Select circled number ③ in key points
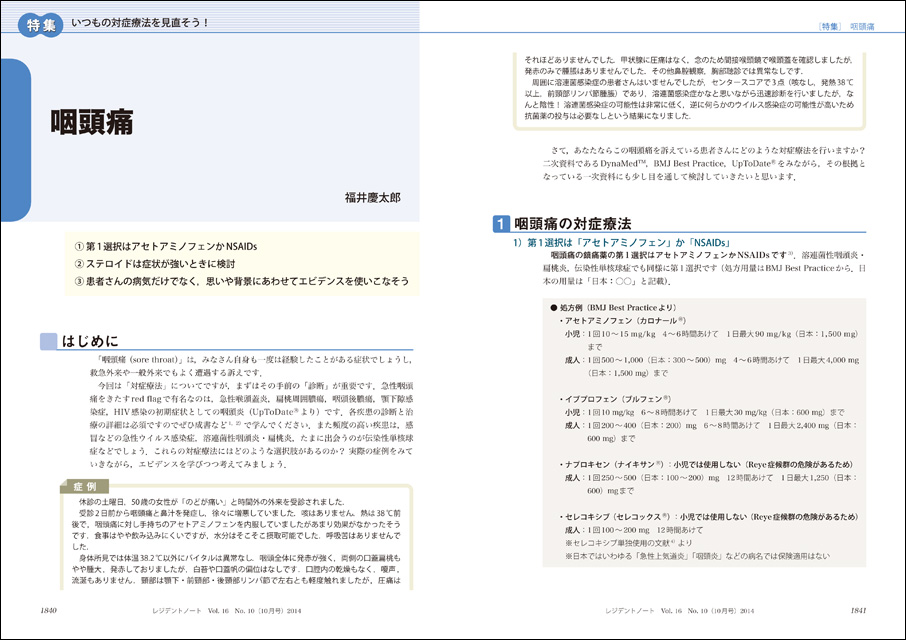Viewport: 906px width, 640px height. (81, 282)
